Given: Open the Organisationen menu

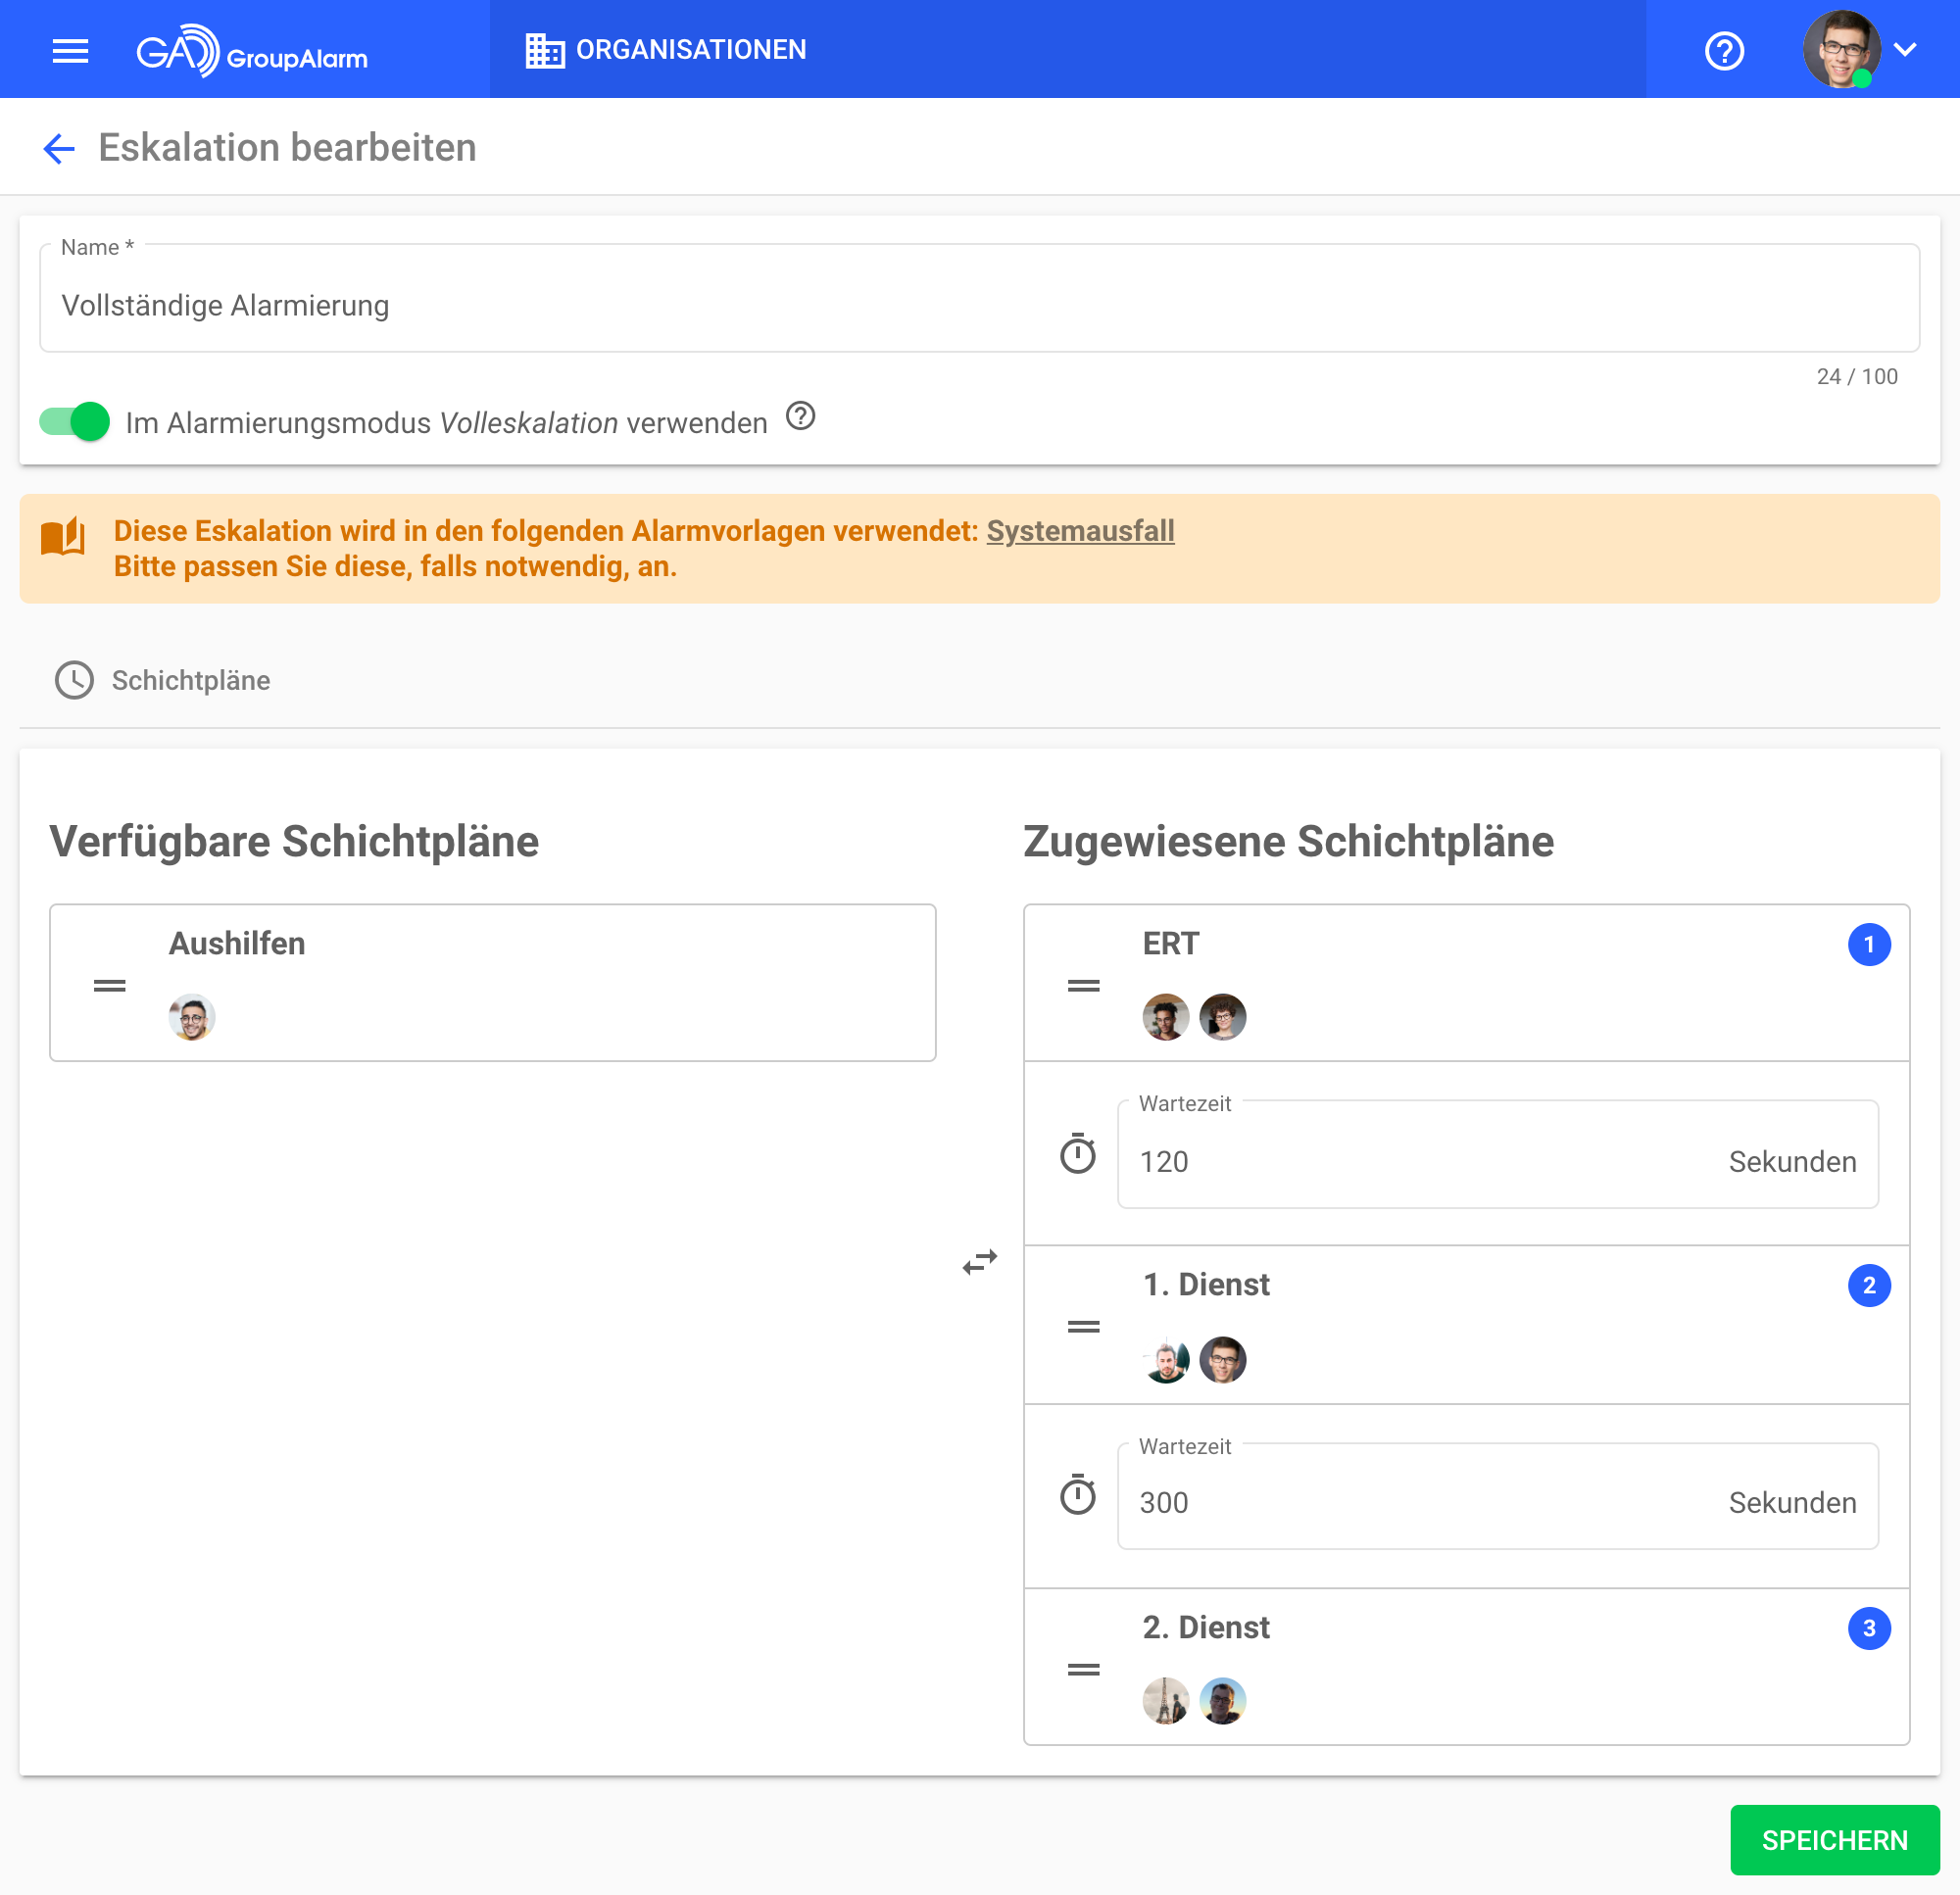Looking at the screenshot, I should point(666,50).
